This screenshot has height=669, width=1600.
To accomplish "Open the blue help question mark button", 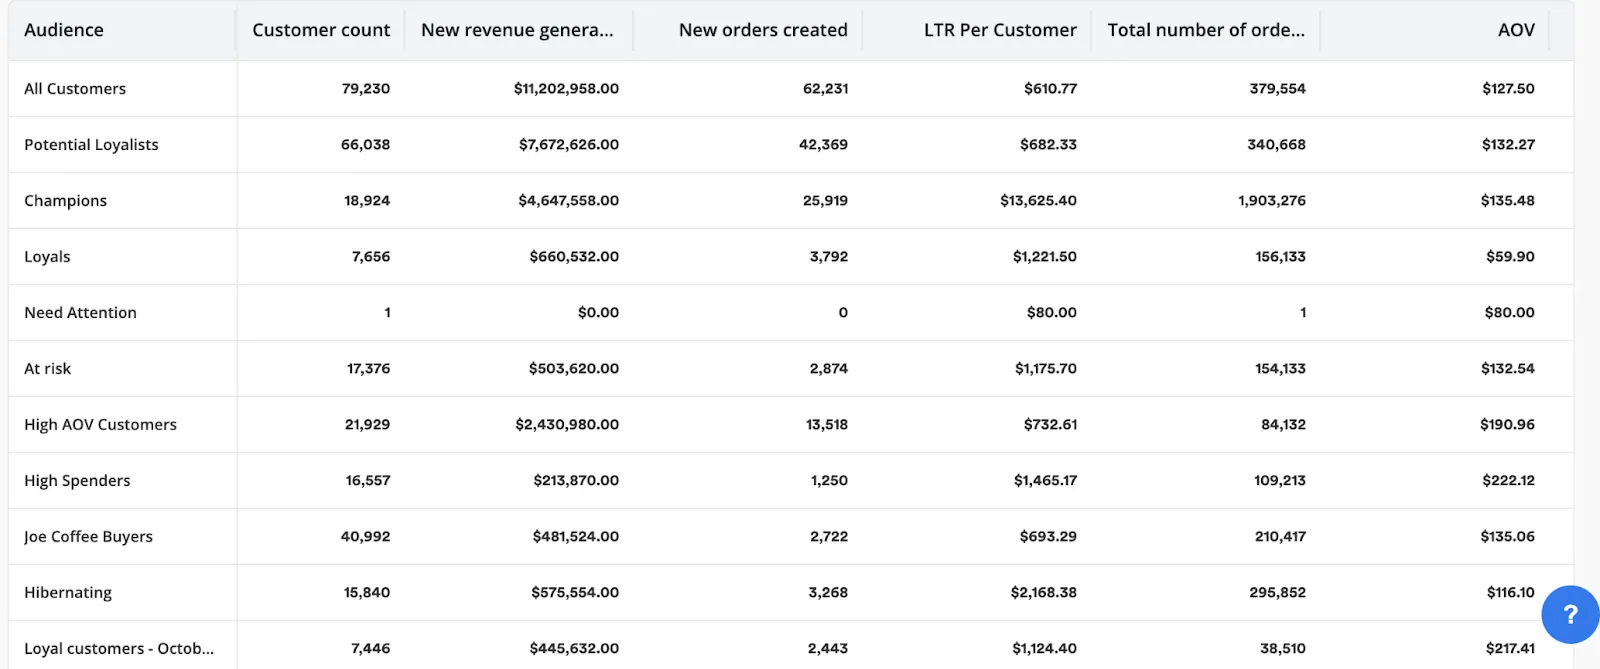I will [x=1570, y=614].
